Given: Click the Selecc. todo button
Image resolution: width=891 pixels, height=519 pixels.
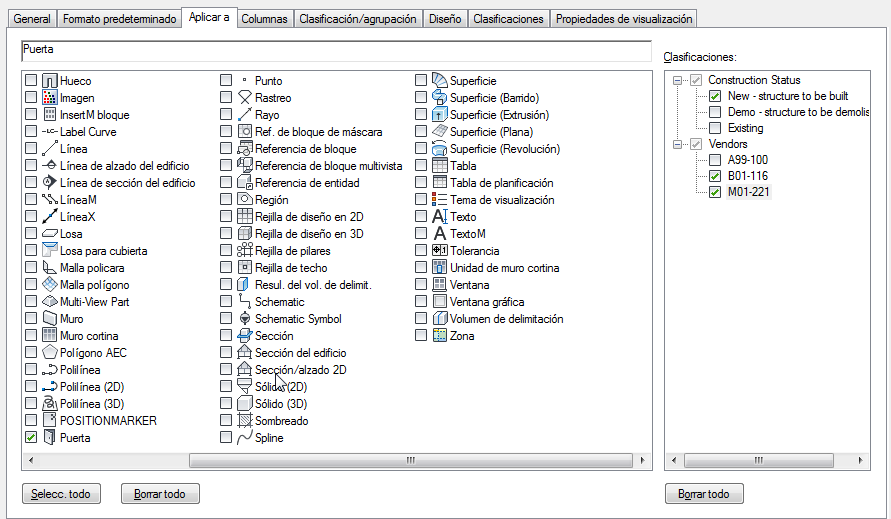Looking at the screenshot, I should (61, 494).
